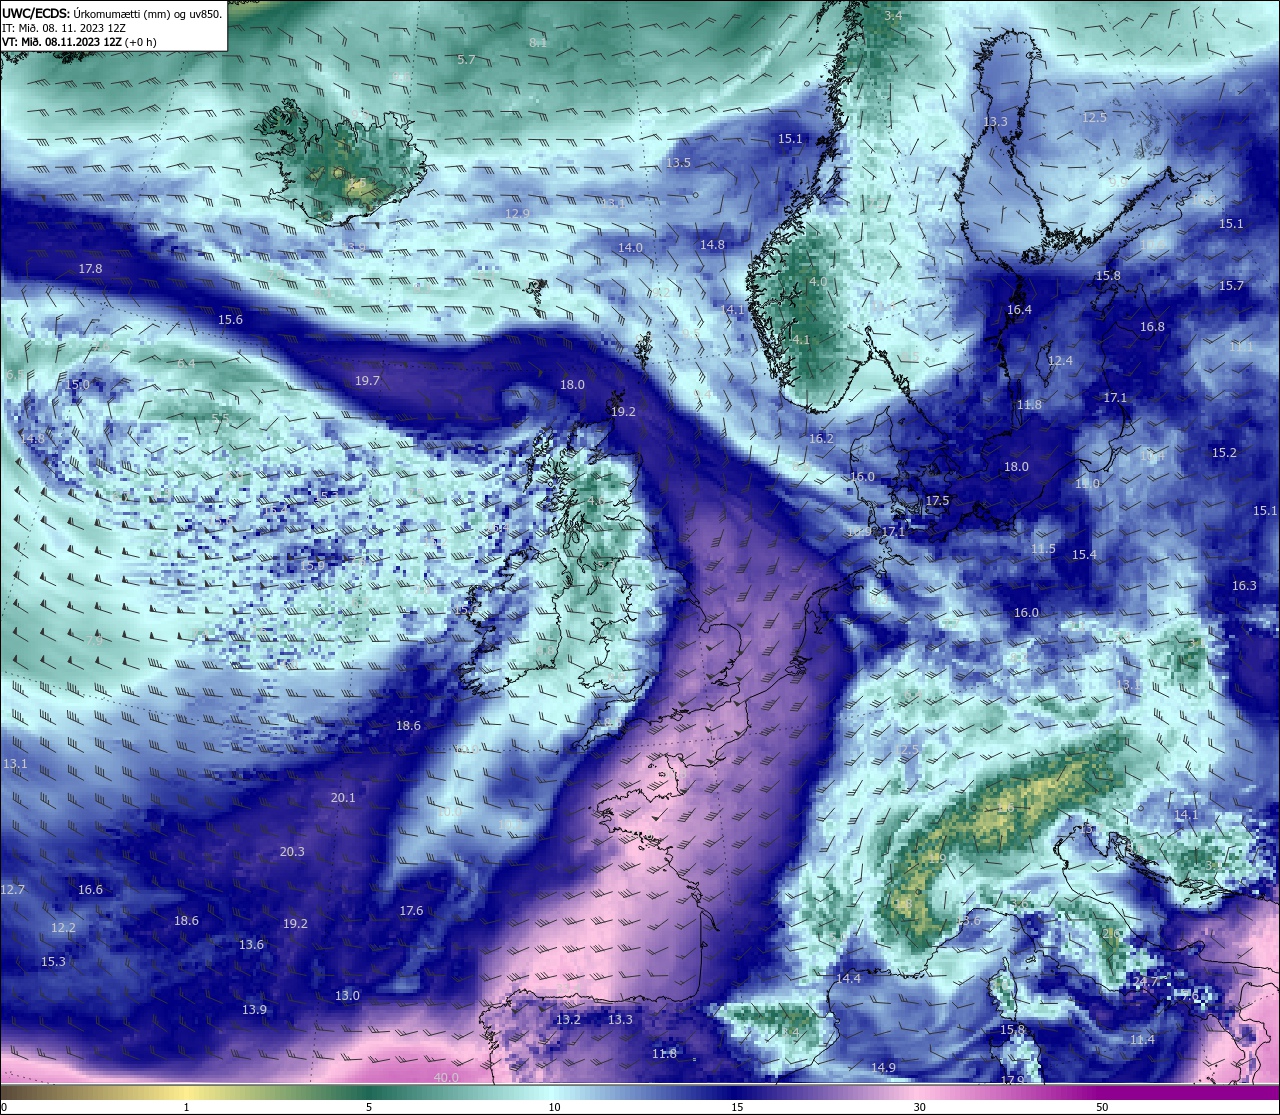Click the color scale tick labeled 10
Viewport: 1280px width, 1115px height.
(x=553, y=1107)
